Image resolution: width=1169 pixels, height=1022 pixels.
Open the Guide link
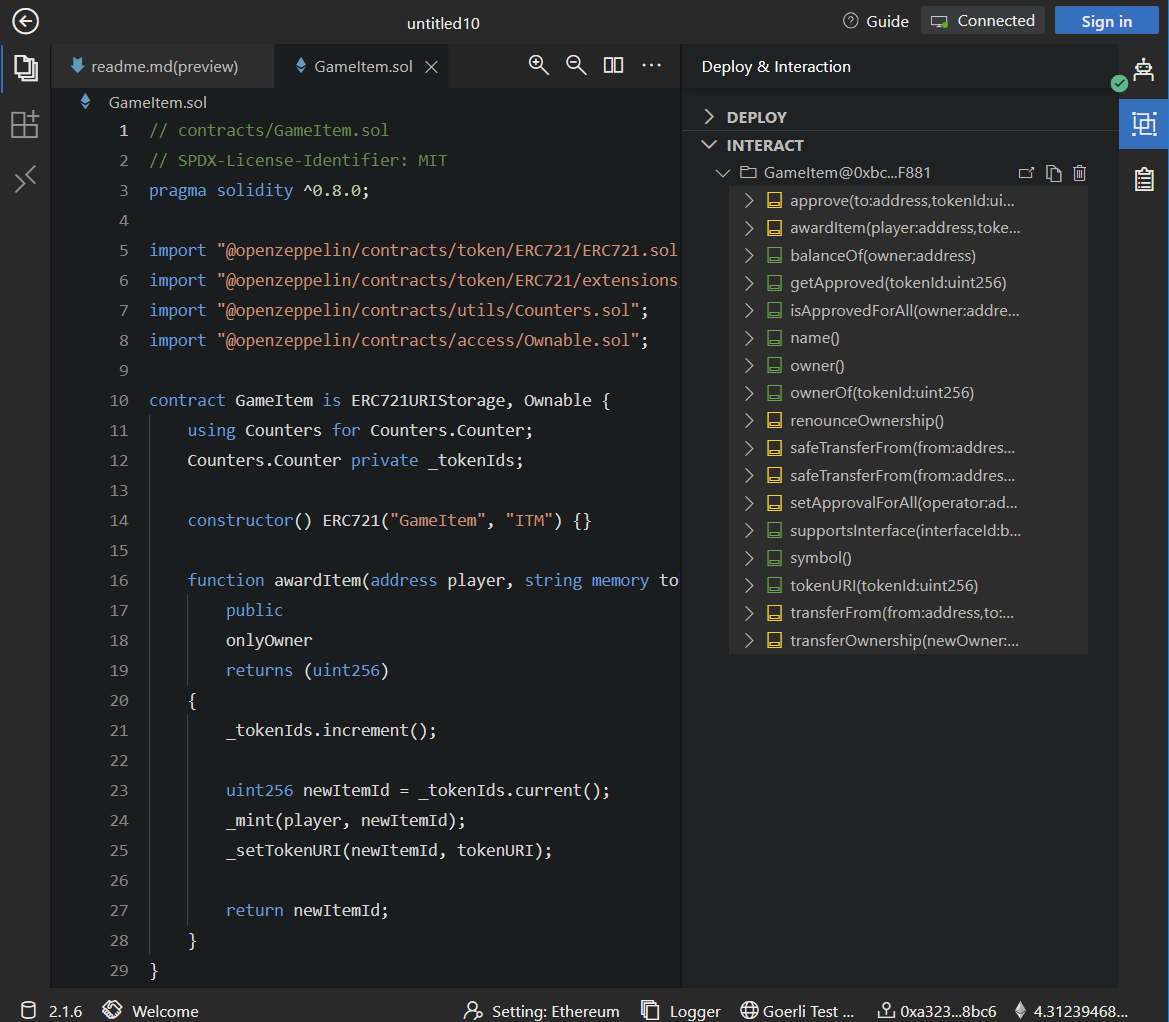coord(876,21)
